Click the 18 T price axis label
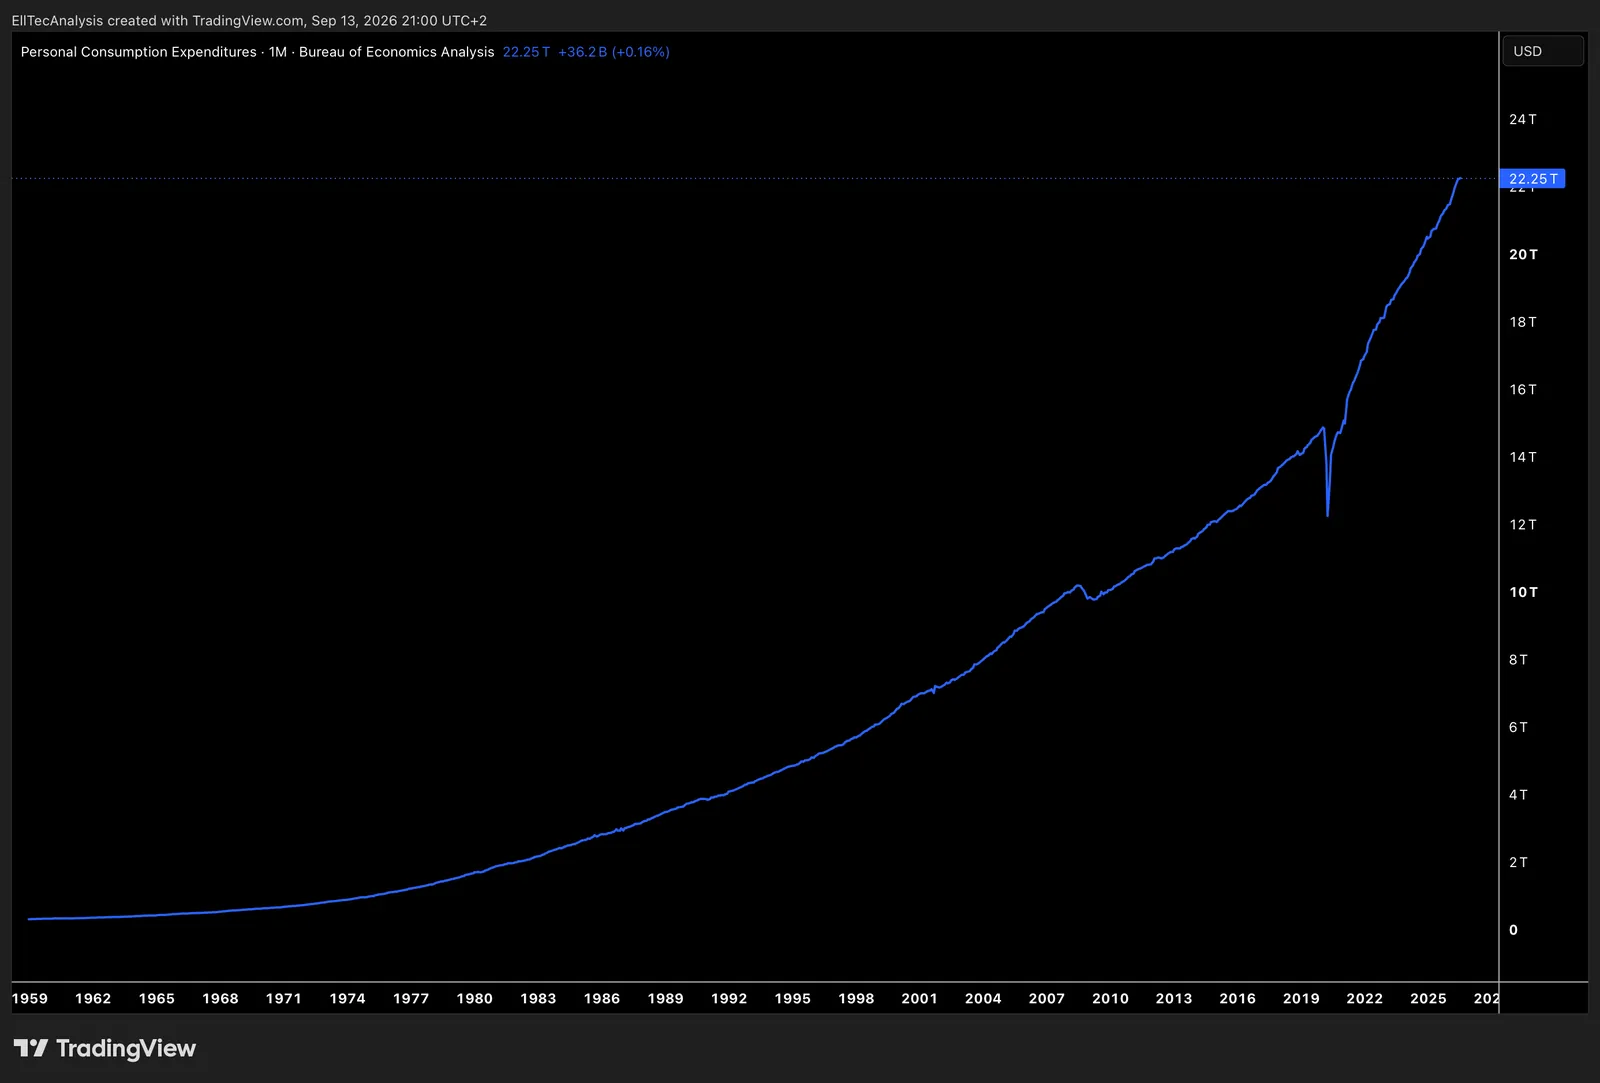1600x1083 pixels. click(x=1523, y=322)
